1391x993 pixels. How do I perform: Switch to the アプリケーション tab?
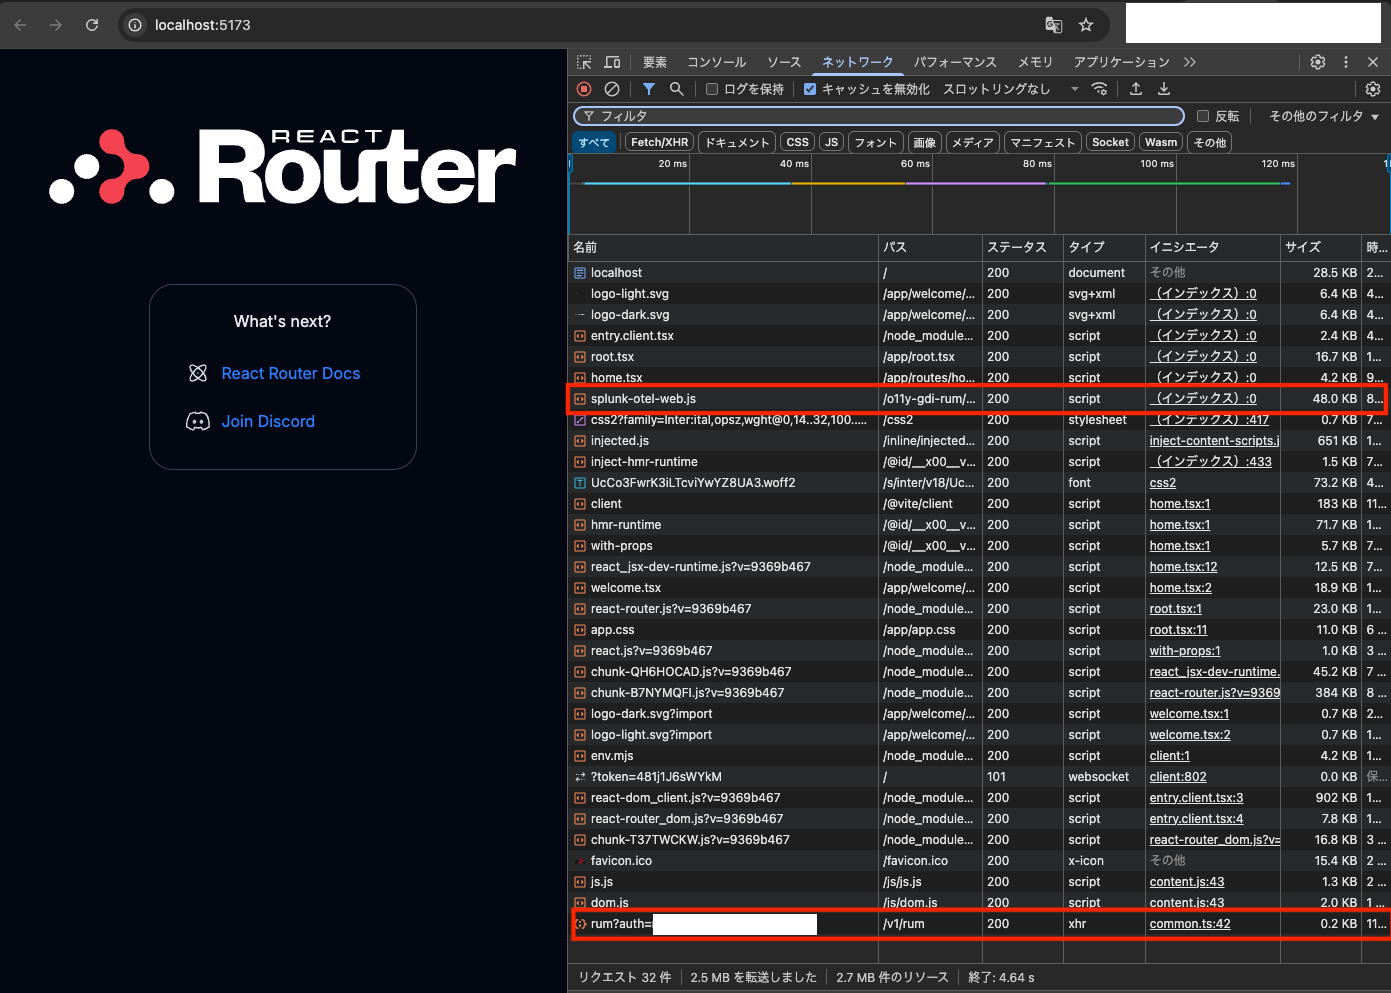point(1121,62)
